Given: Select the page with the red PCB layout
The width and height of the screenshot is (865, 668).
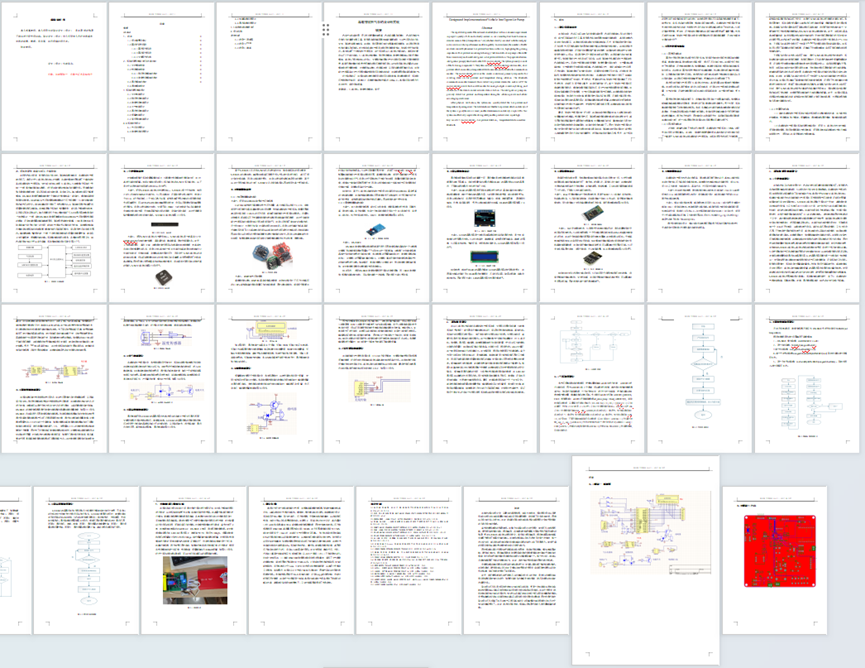Looking at the screenshot, I should pyautogui.click(x=775, y=560).
